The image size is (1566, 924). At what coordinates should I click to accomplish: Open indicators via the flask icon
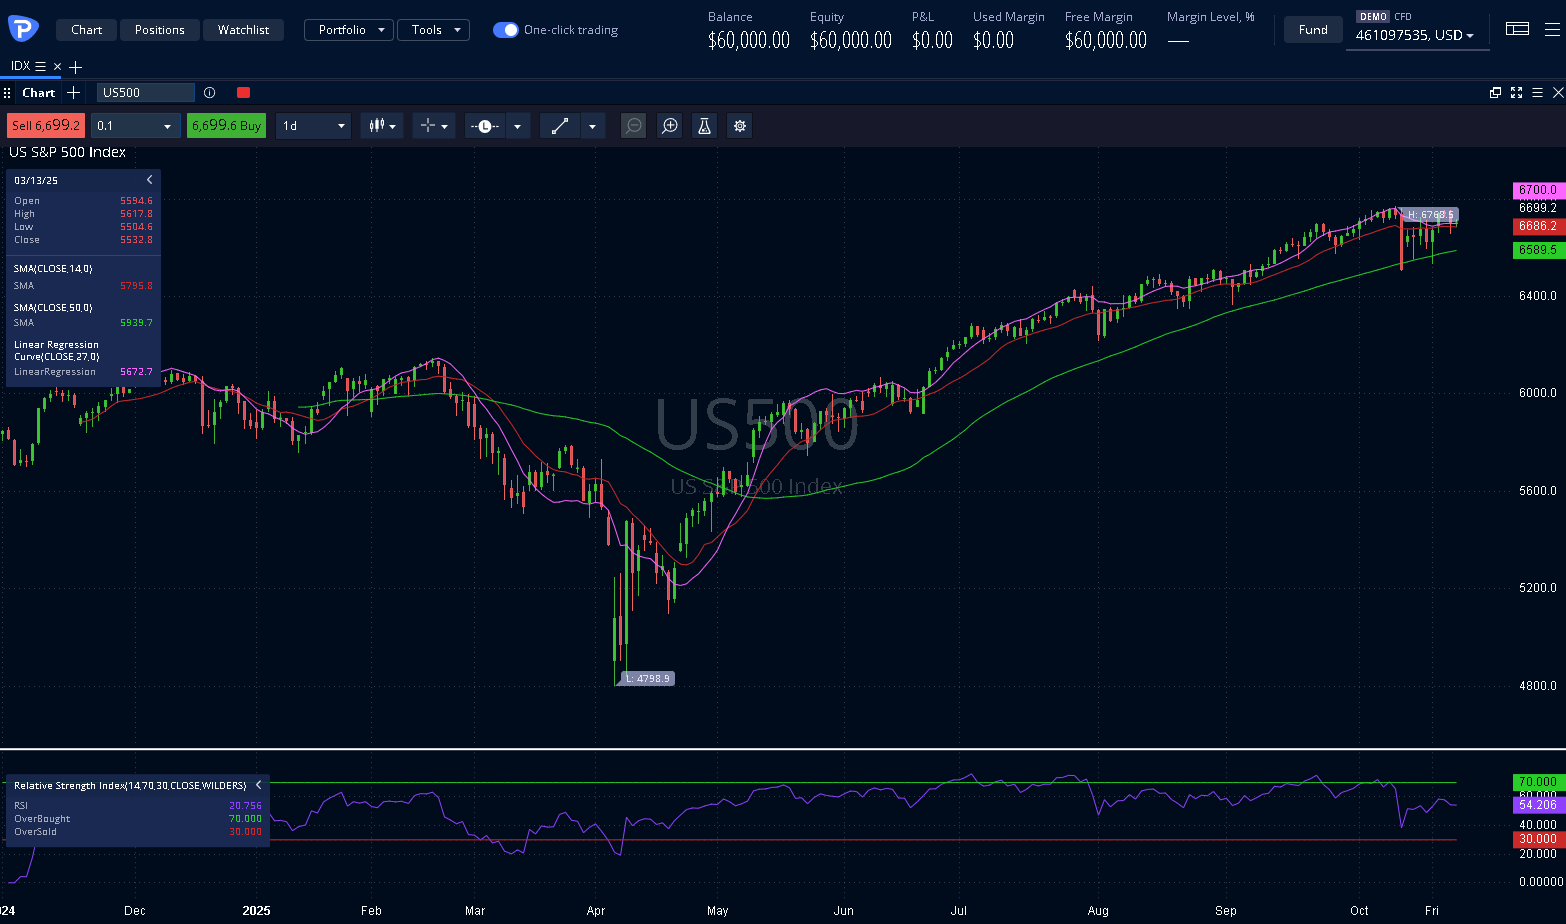click(704, 126)
